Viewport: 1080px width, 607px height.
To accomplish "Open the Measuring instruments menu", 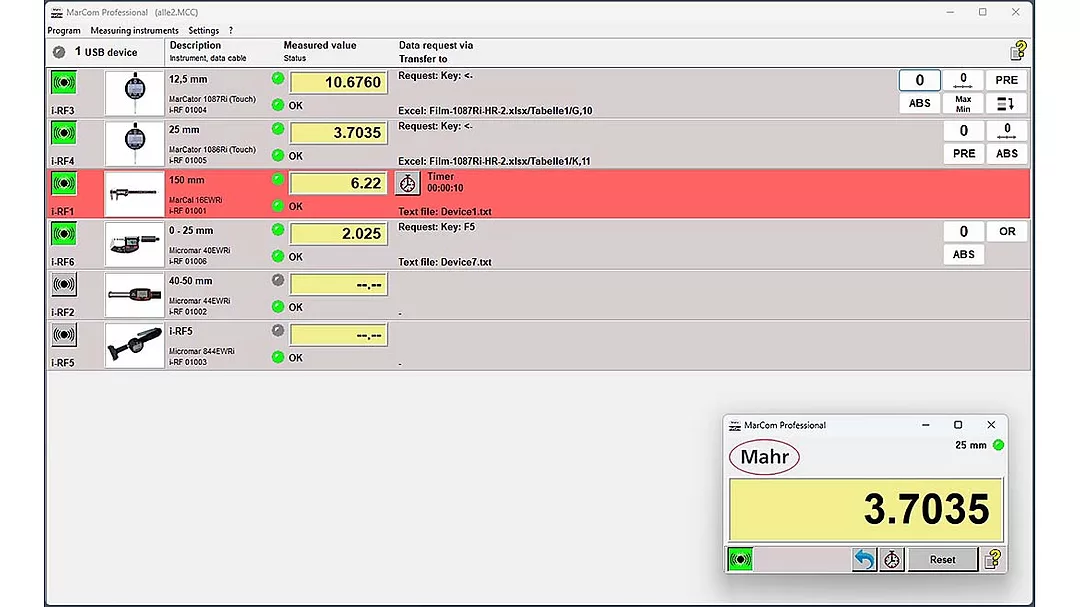I will tap(134, 30).
